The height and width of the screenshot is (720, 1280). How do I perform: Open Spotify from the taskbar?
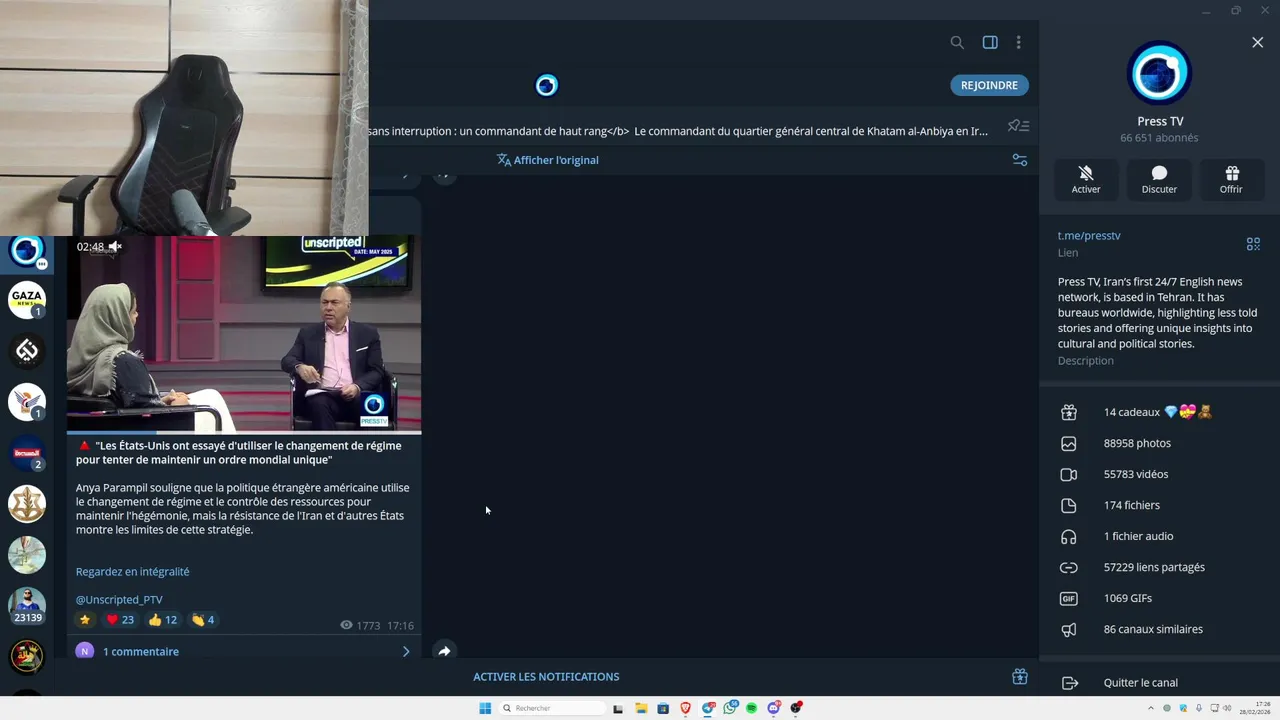coord(751,708)
